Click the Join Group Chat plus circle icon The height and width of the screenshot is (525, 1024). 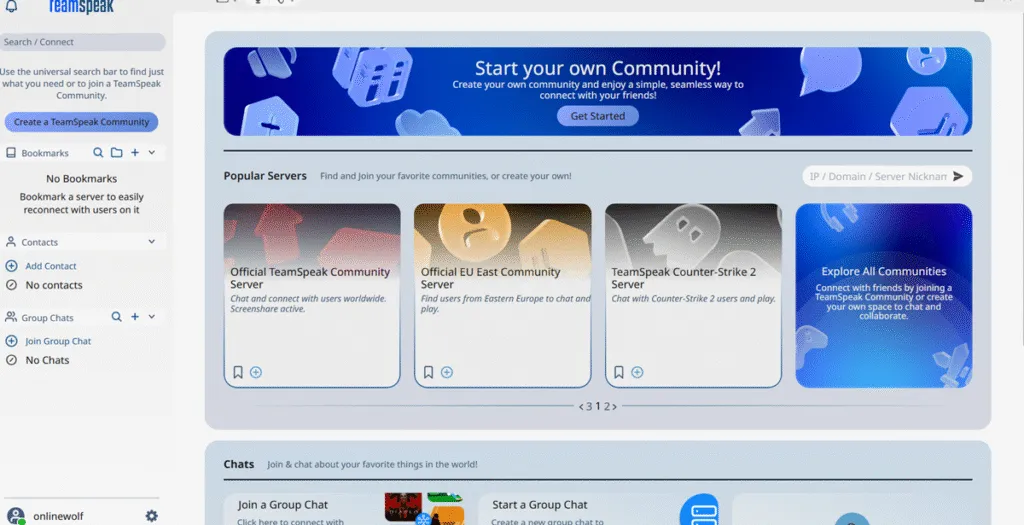click(11, 341)
